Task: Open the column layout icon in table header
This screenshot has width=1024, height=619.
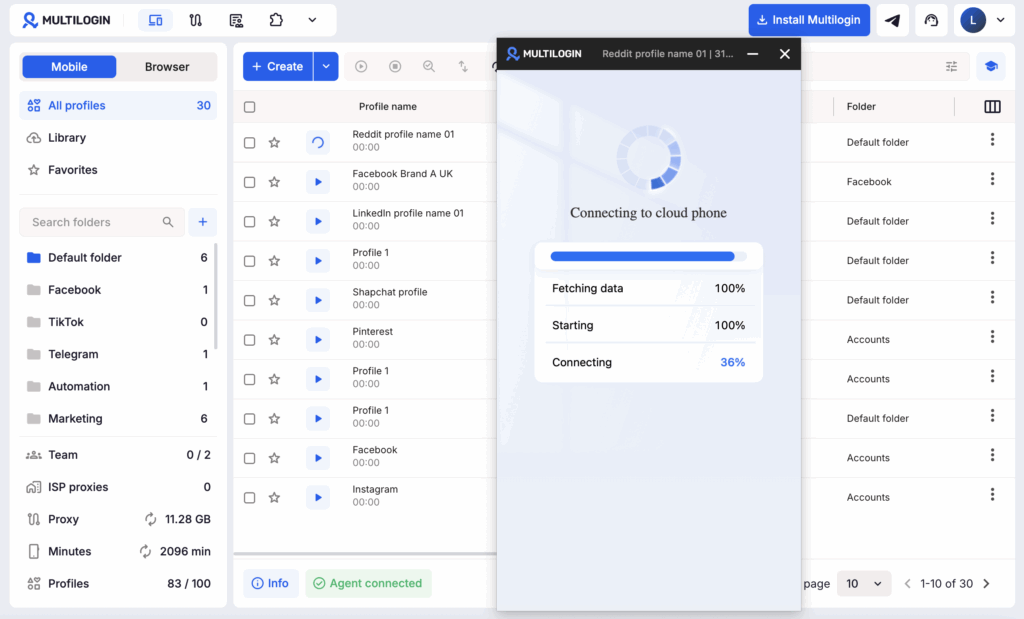Action: point(992,106)
